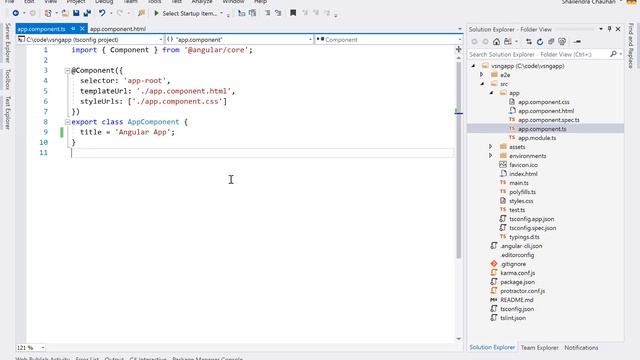This screenshot has width=640, height=360.
Task: Open the 121 % zoom level dropdown
Action: [43, 348]
